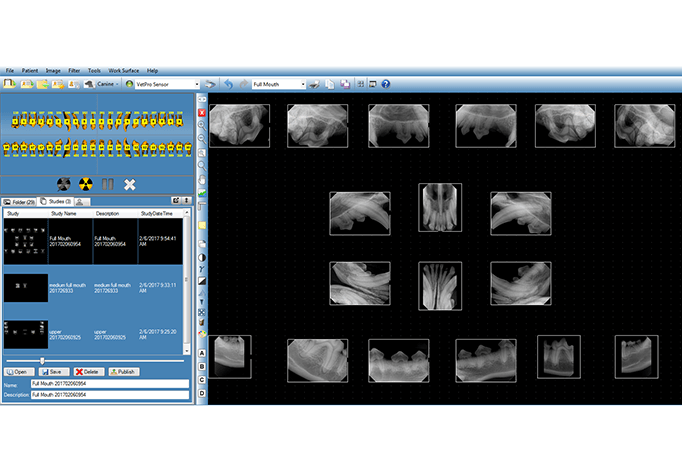Viewport: 682px width, 472px height.
Task: Toggle preset A button
Action: (x=202, y=353)
